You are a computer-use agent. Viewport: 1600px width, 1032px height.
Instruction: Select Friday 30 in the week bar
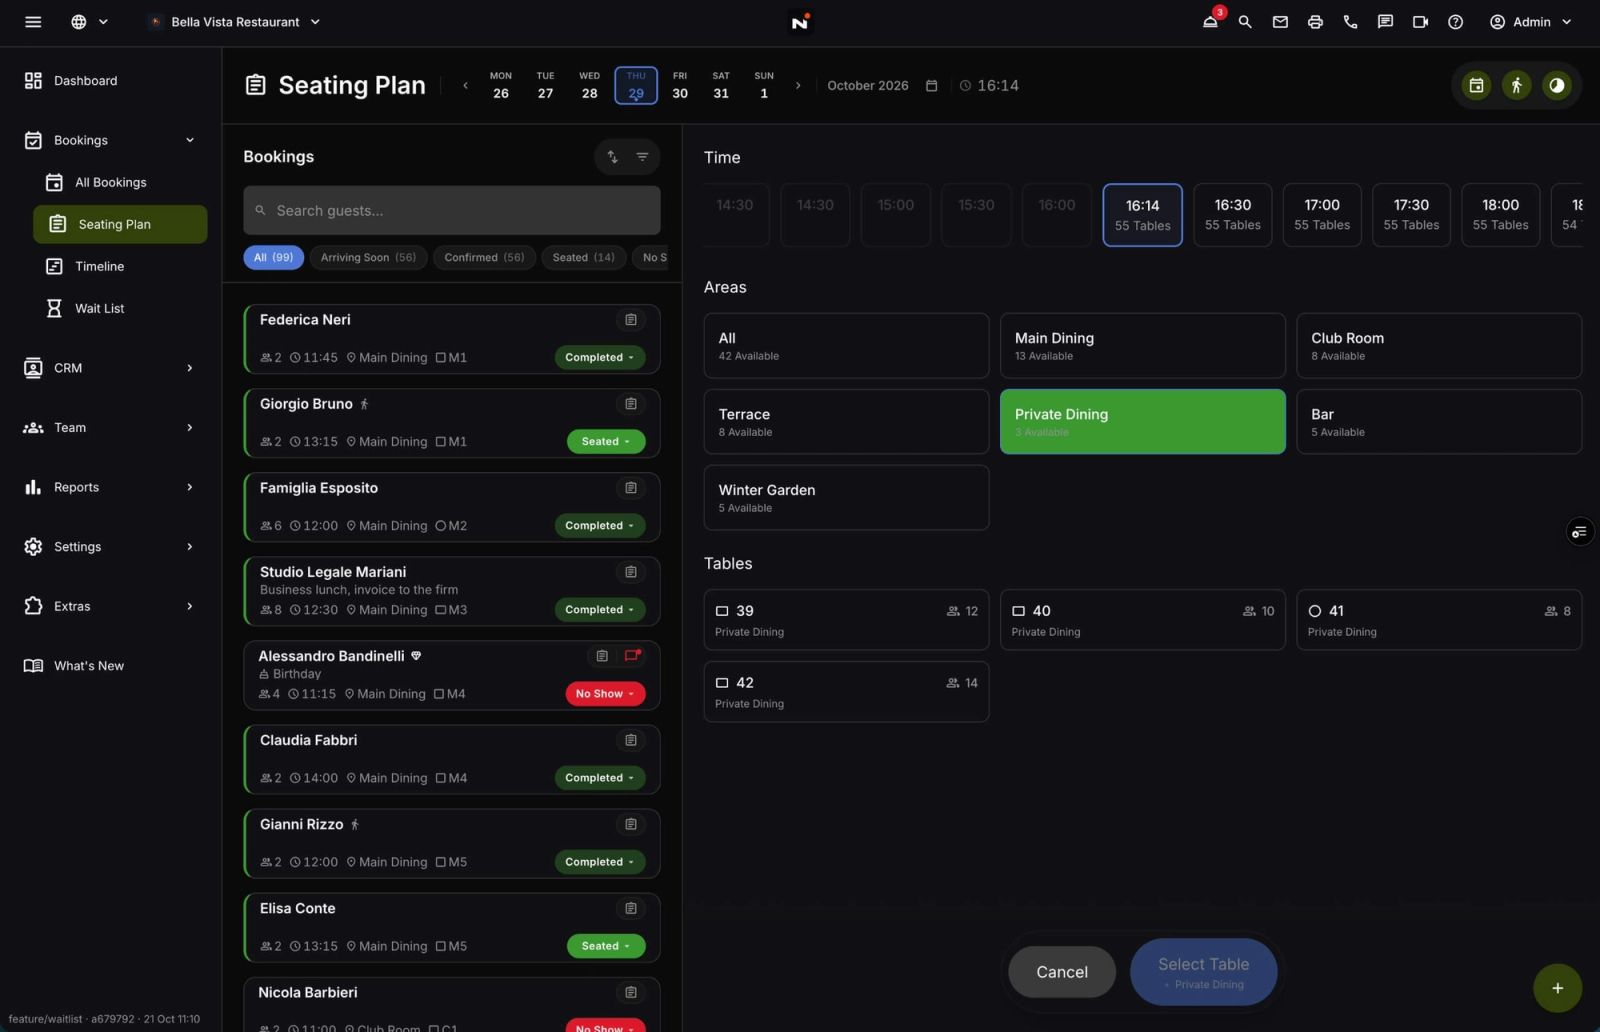tap(680, 86)
